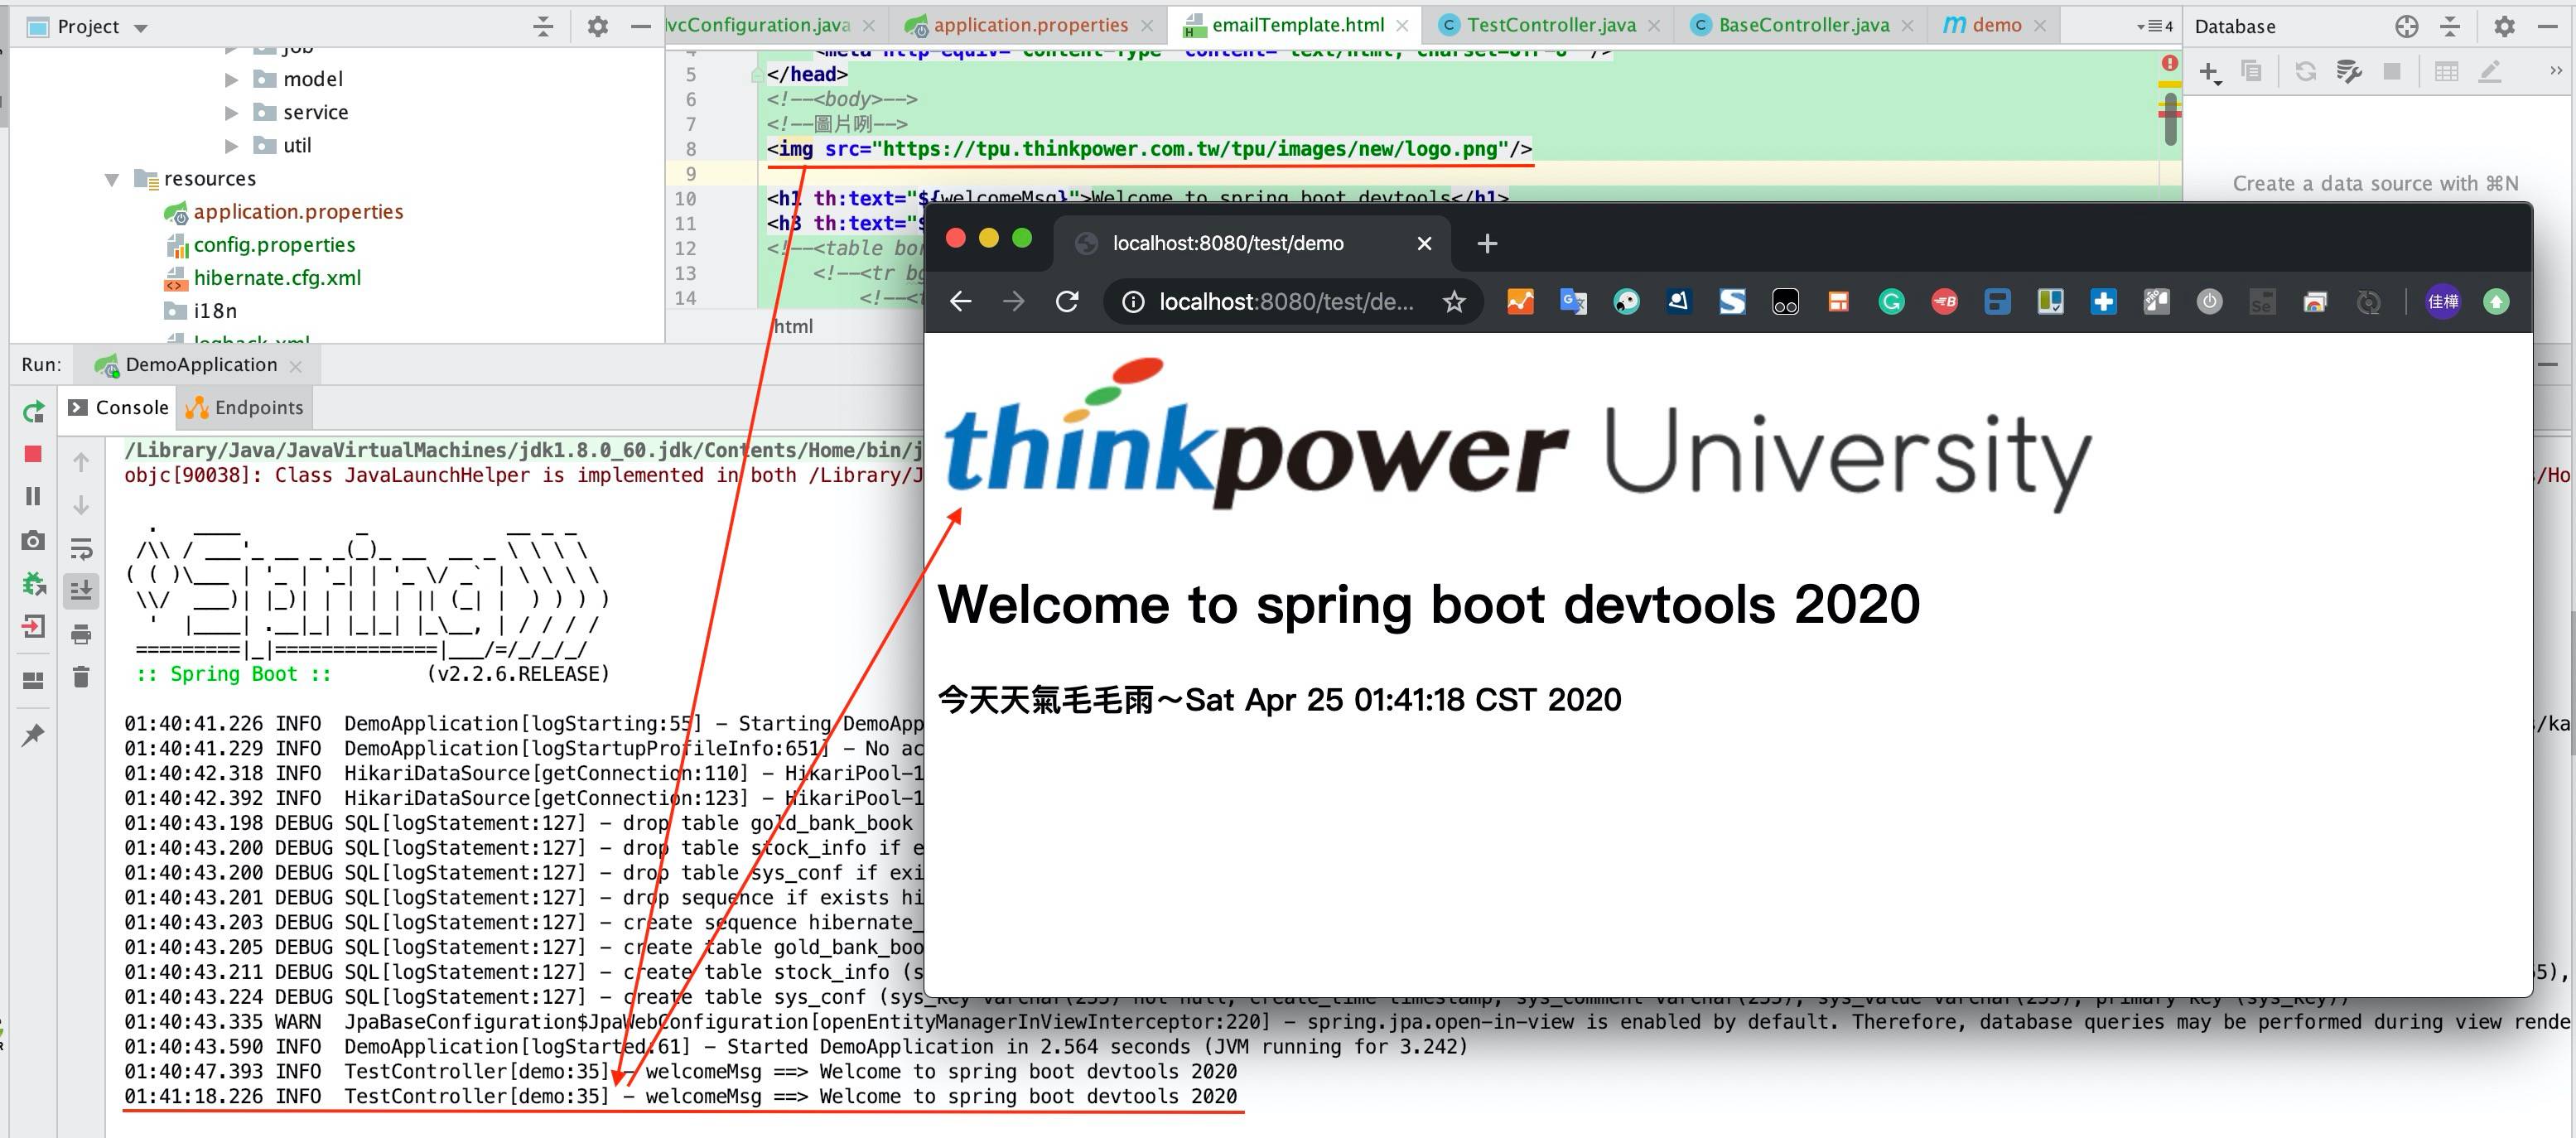Add a new data source with the plus icon
2576x1138 pixels.
coord(2209,72)
